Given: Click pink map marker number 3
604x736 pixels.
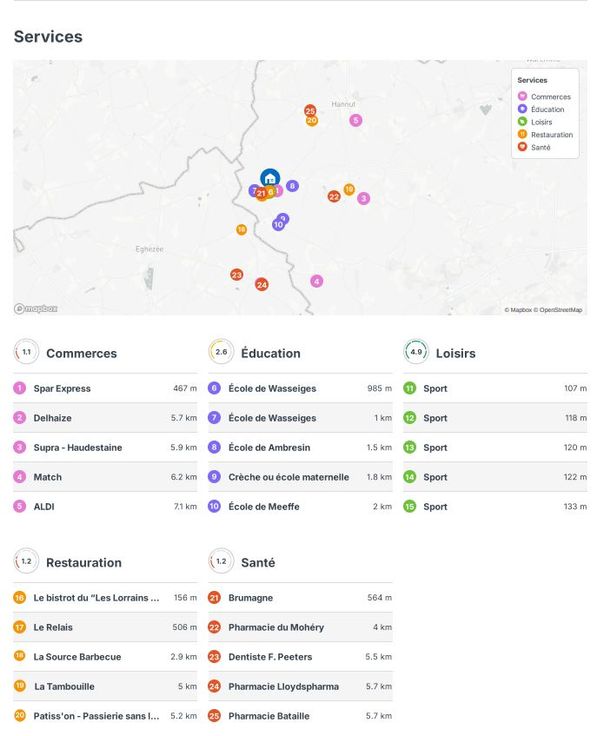Looking at the screenshot, I should click(363, 198).
